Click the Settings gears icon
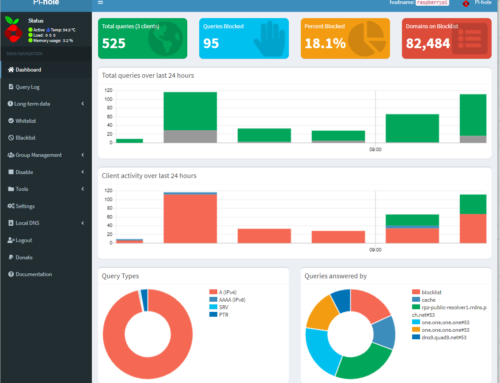 (x=11, y=206)
